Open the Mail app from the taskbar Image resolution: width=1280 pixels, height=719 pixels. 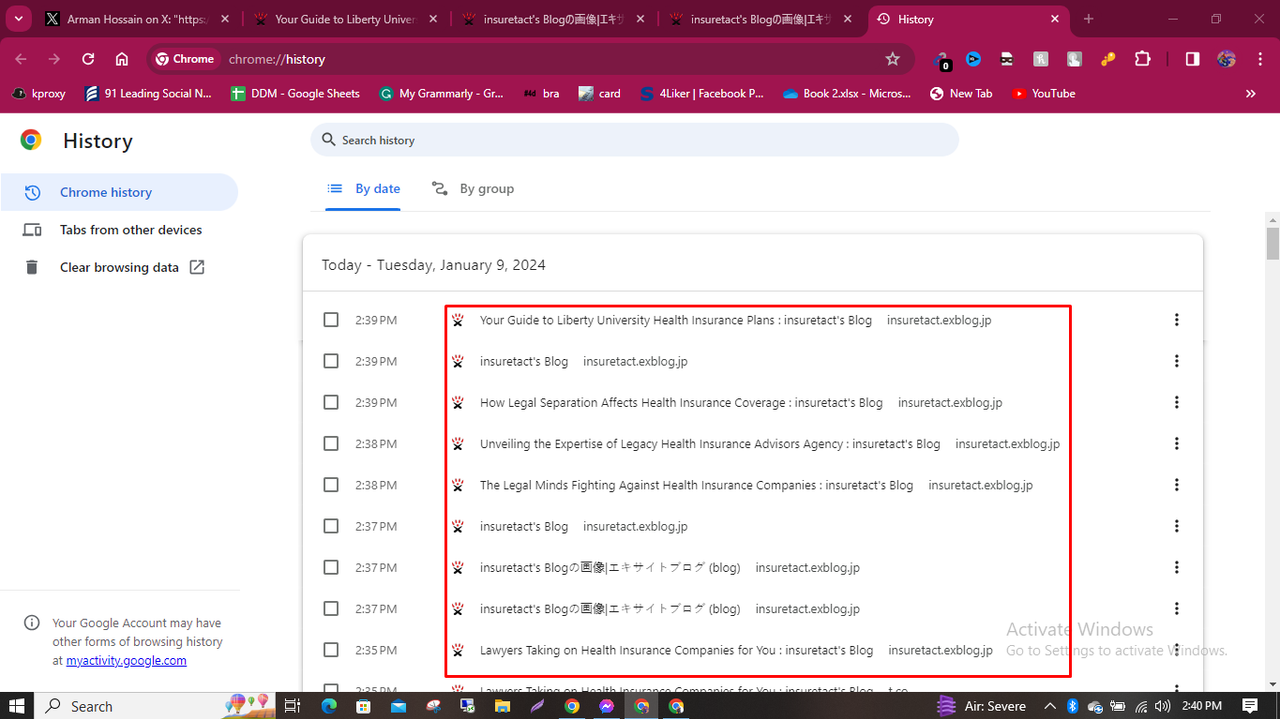[398, 706]
